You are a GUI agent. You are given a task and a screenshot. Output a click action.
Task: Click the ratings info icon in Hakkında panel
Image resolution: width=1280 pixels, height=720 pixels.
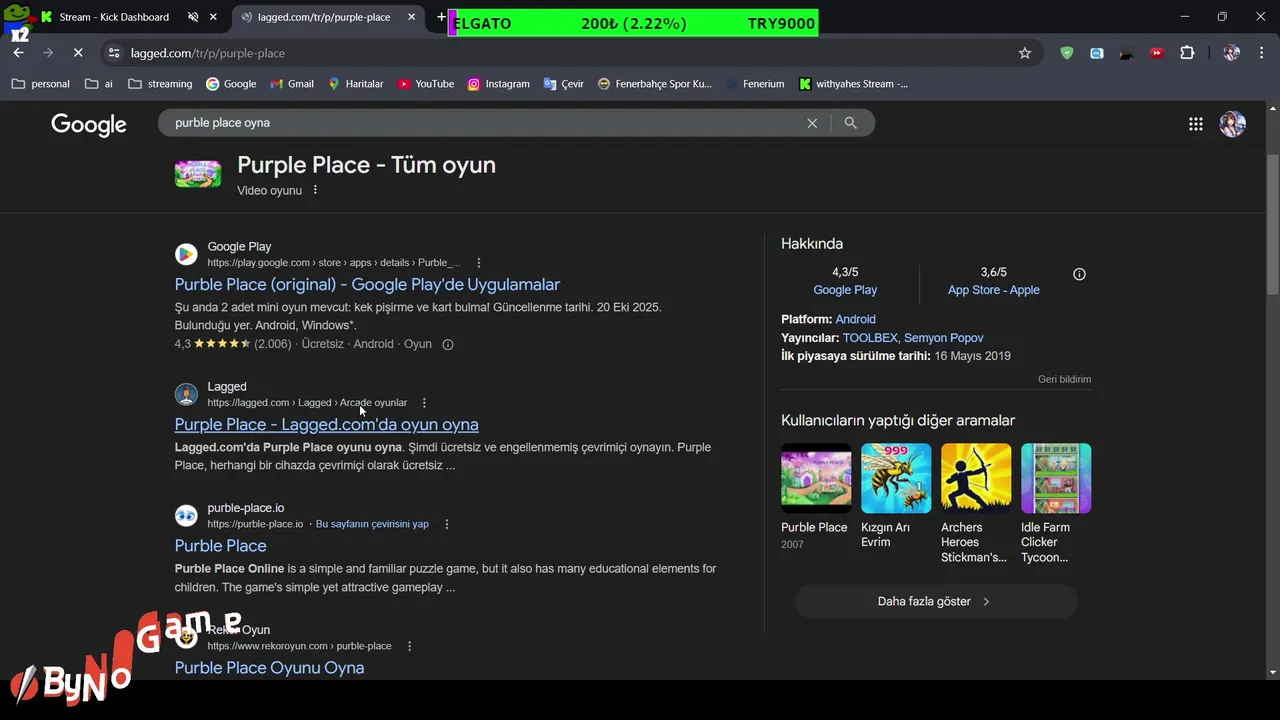[x=1079, y=274]
